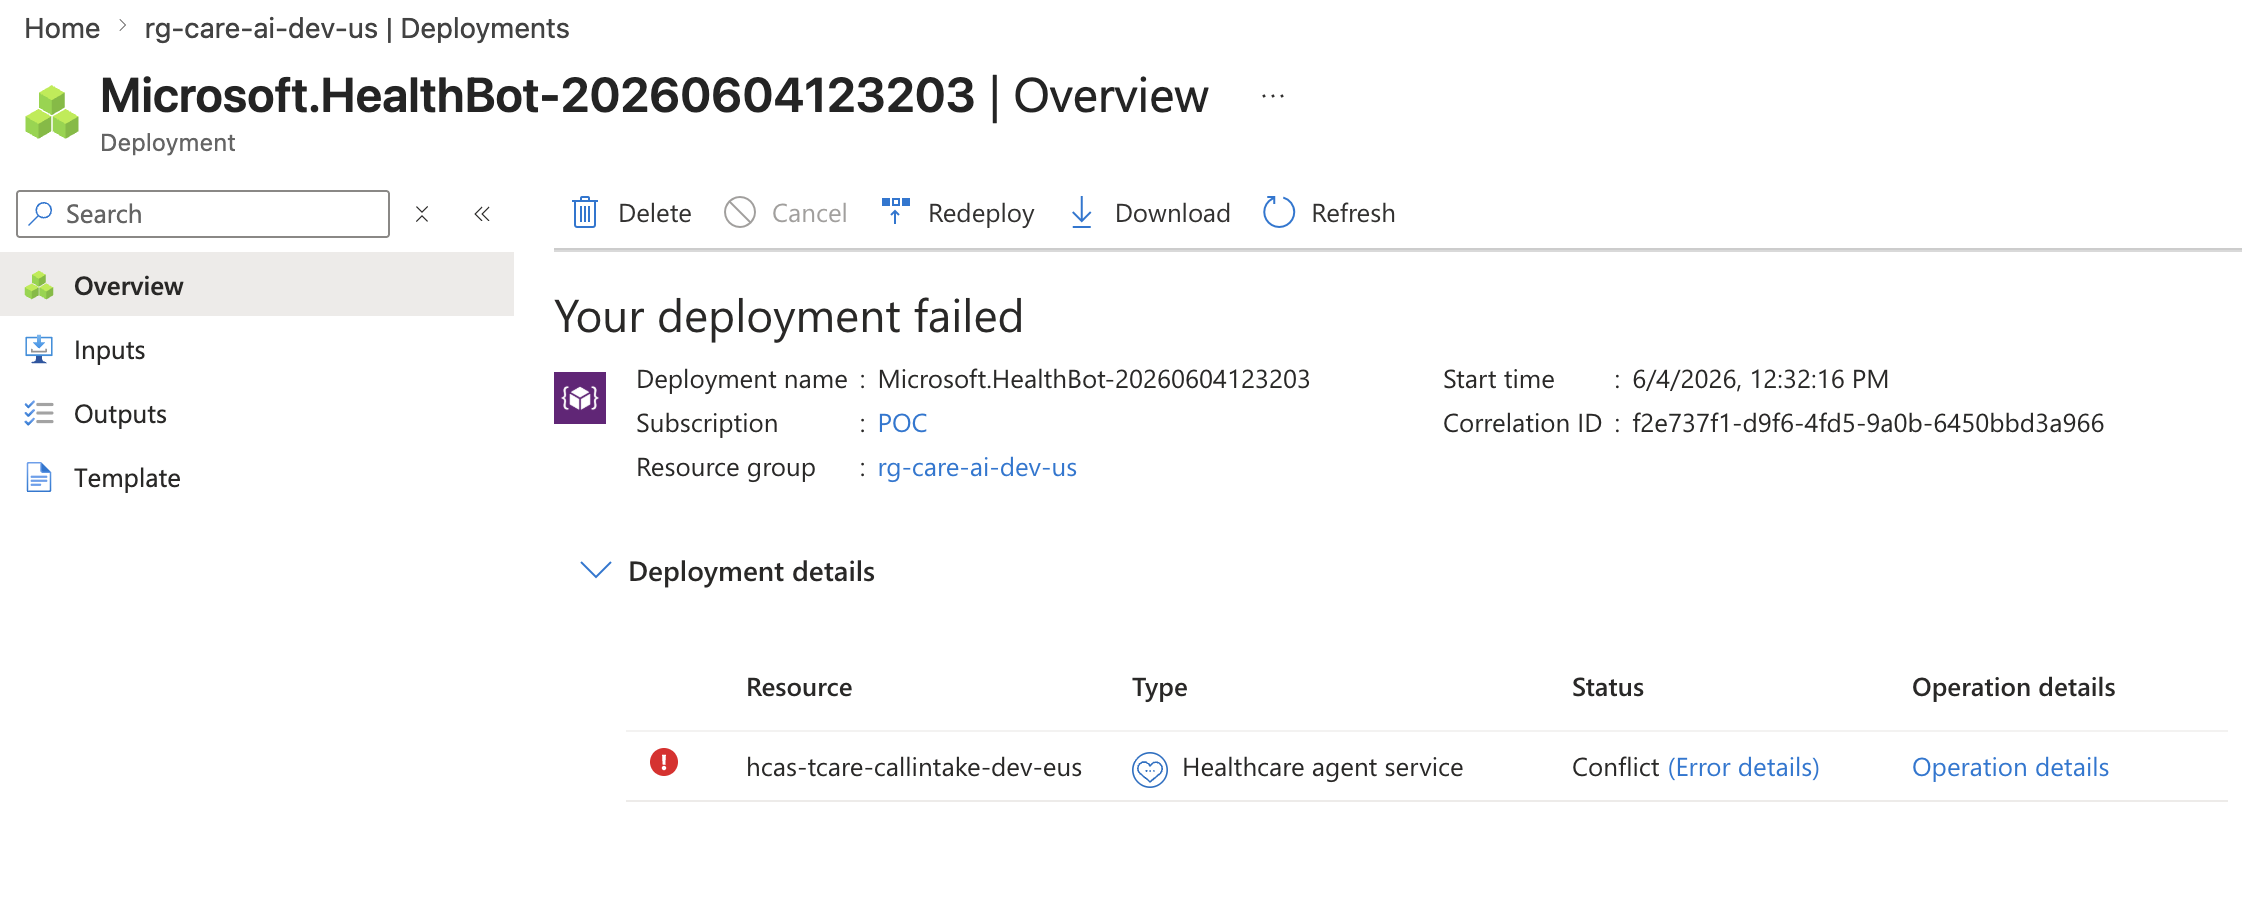Screen dimensions: 2242x900
Task: Click the Healthcare agent service heart icon
Action: [1150, 769]
